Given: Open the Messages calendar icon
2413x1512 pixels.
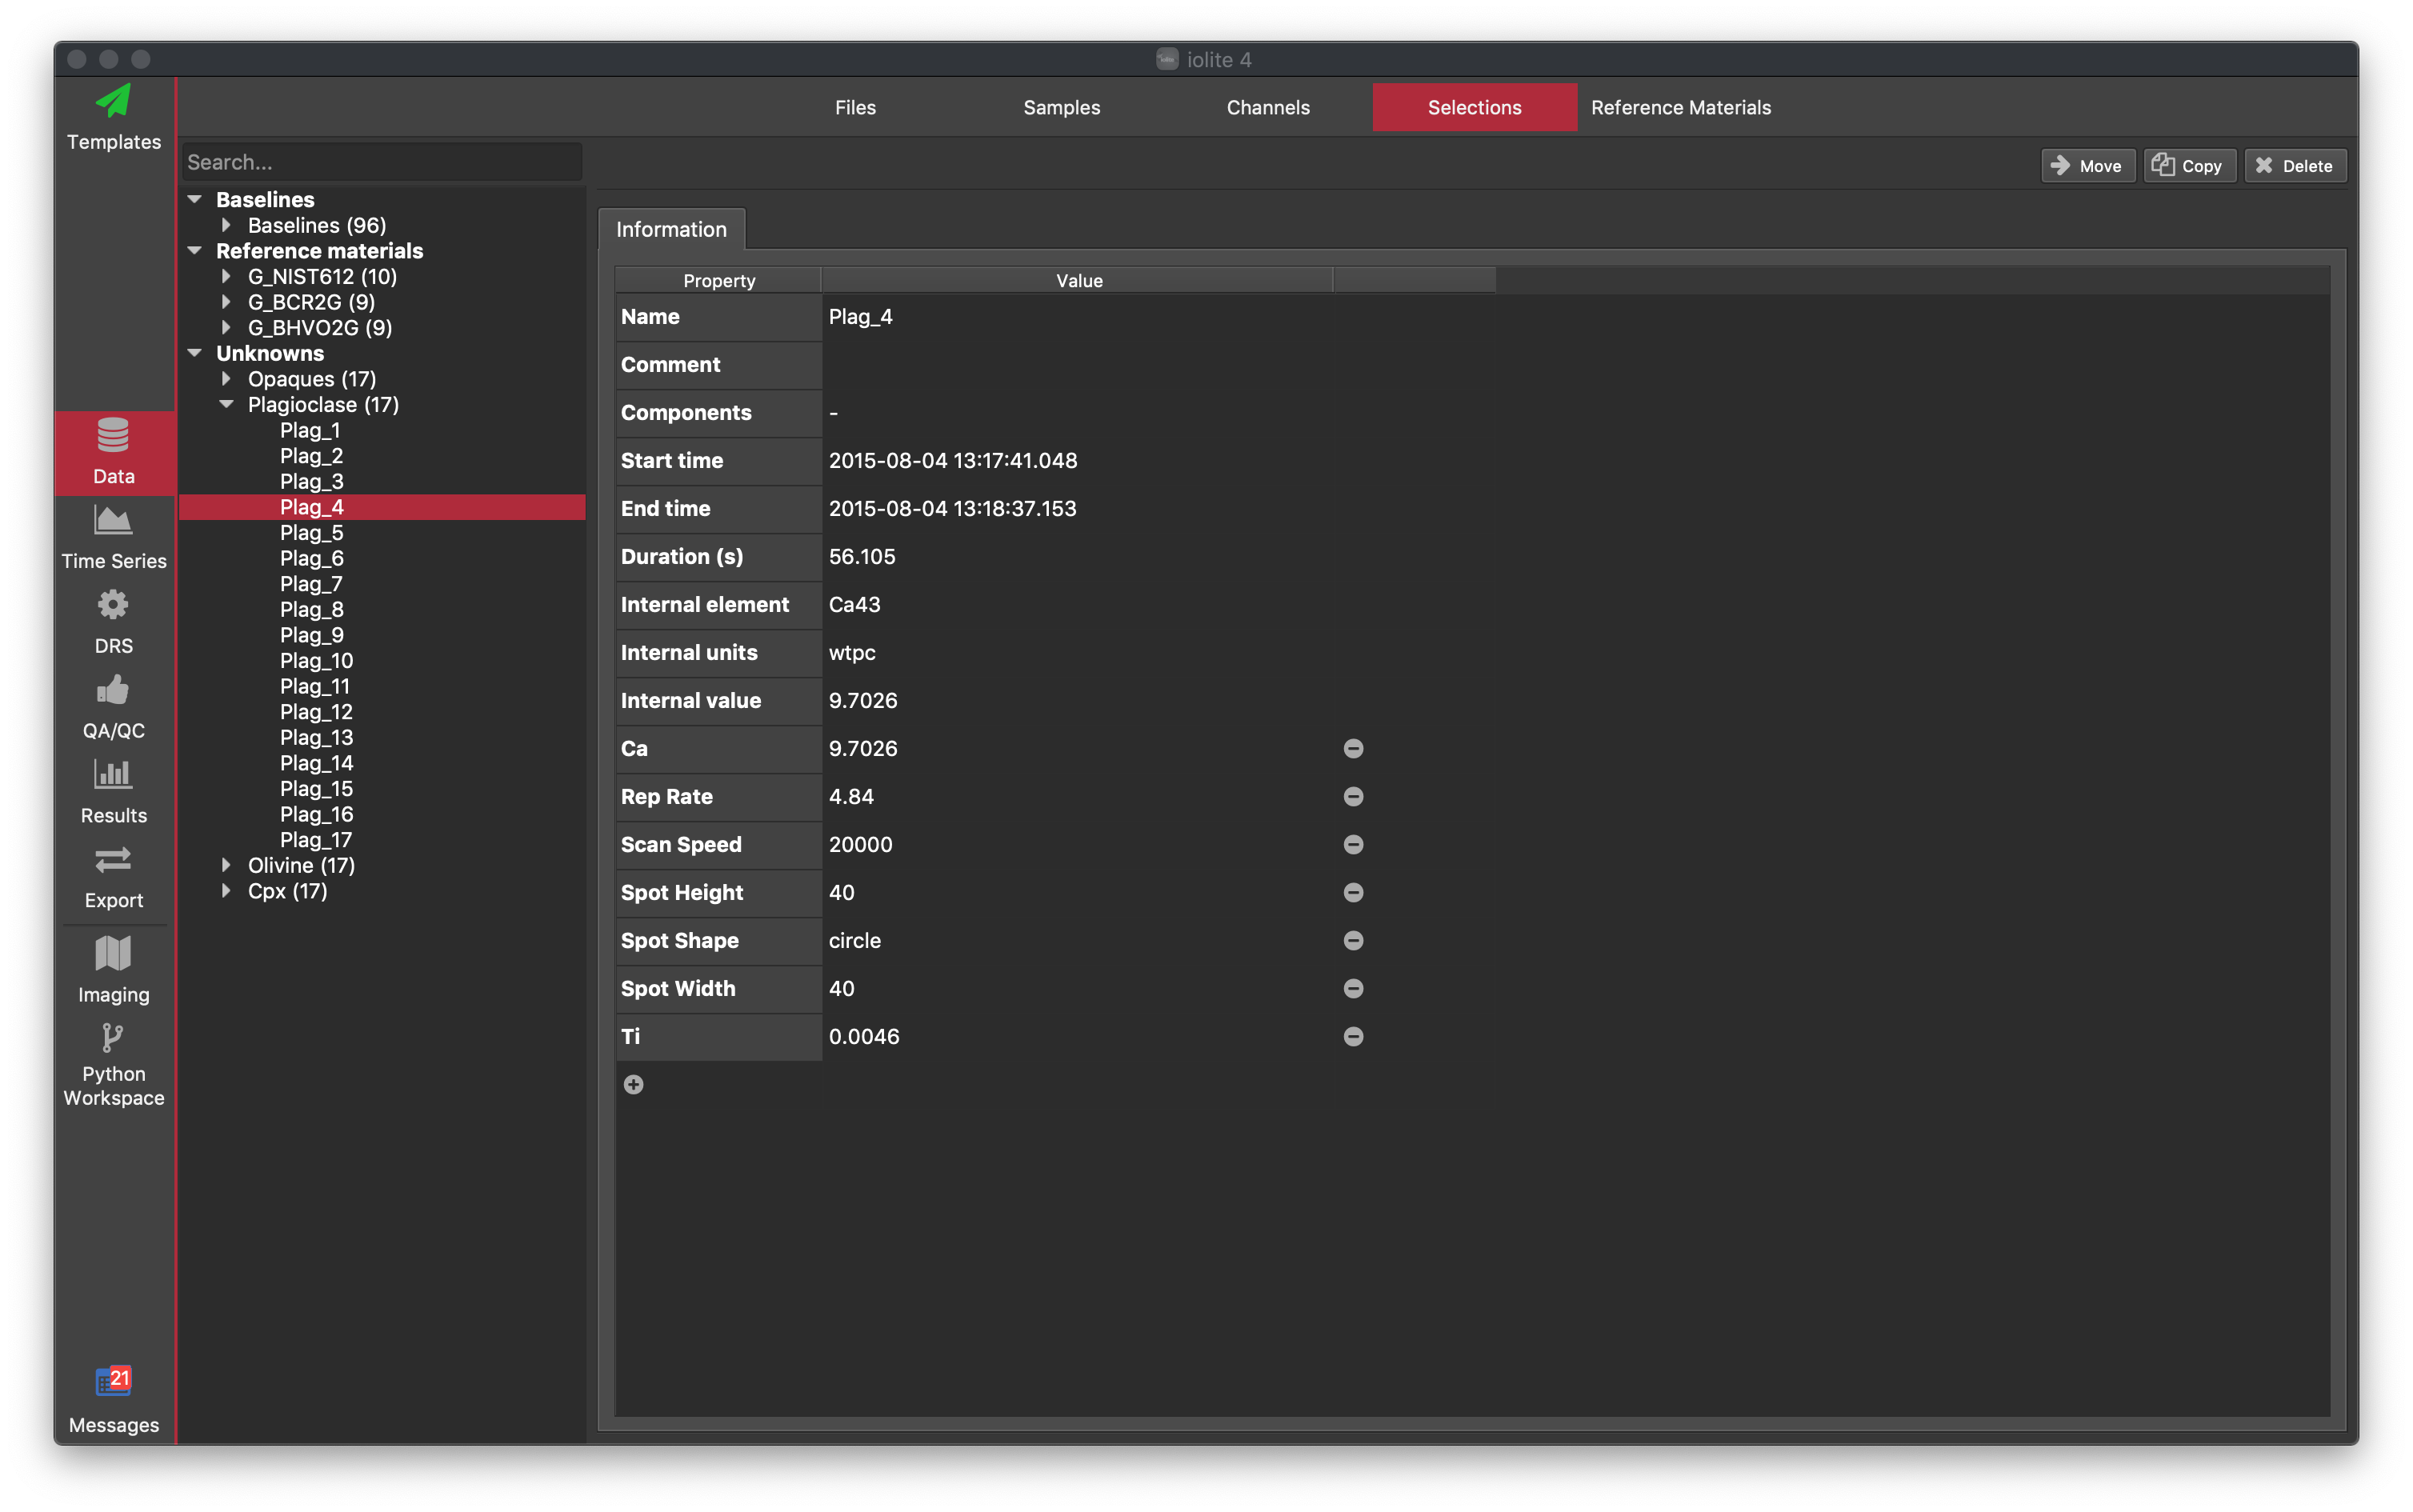Looking at the screenshot, I should coord(113,1381).
